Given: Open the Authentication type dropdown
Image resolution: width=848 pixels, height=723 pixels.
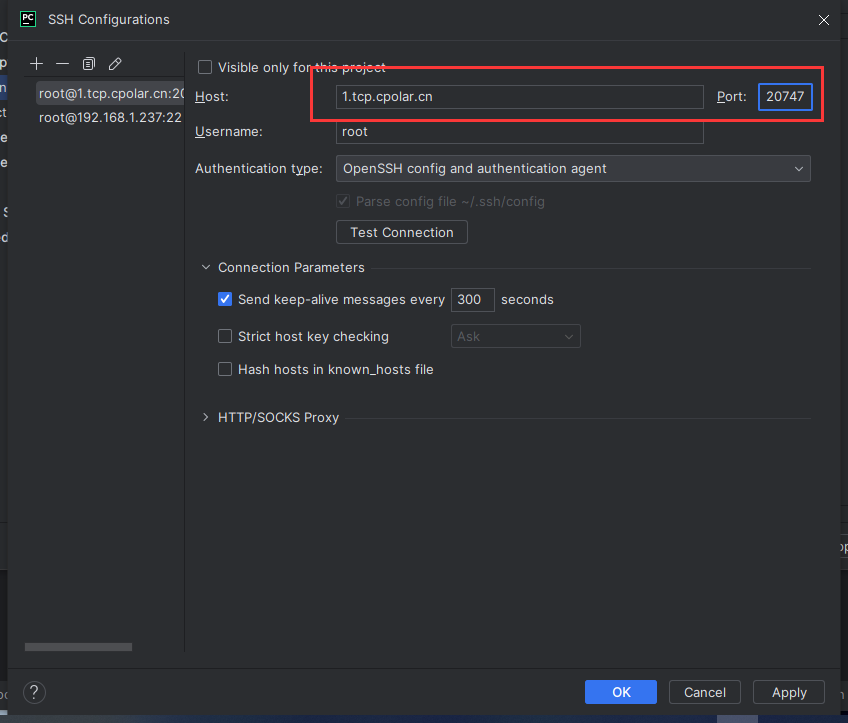Looking at the screenshot, I should (x=573, y=169).
